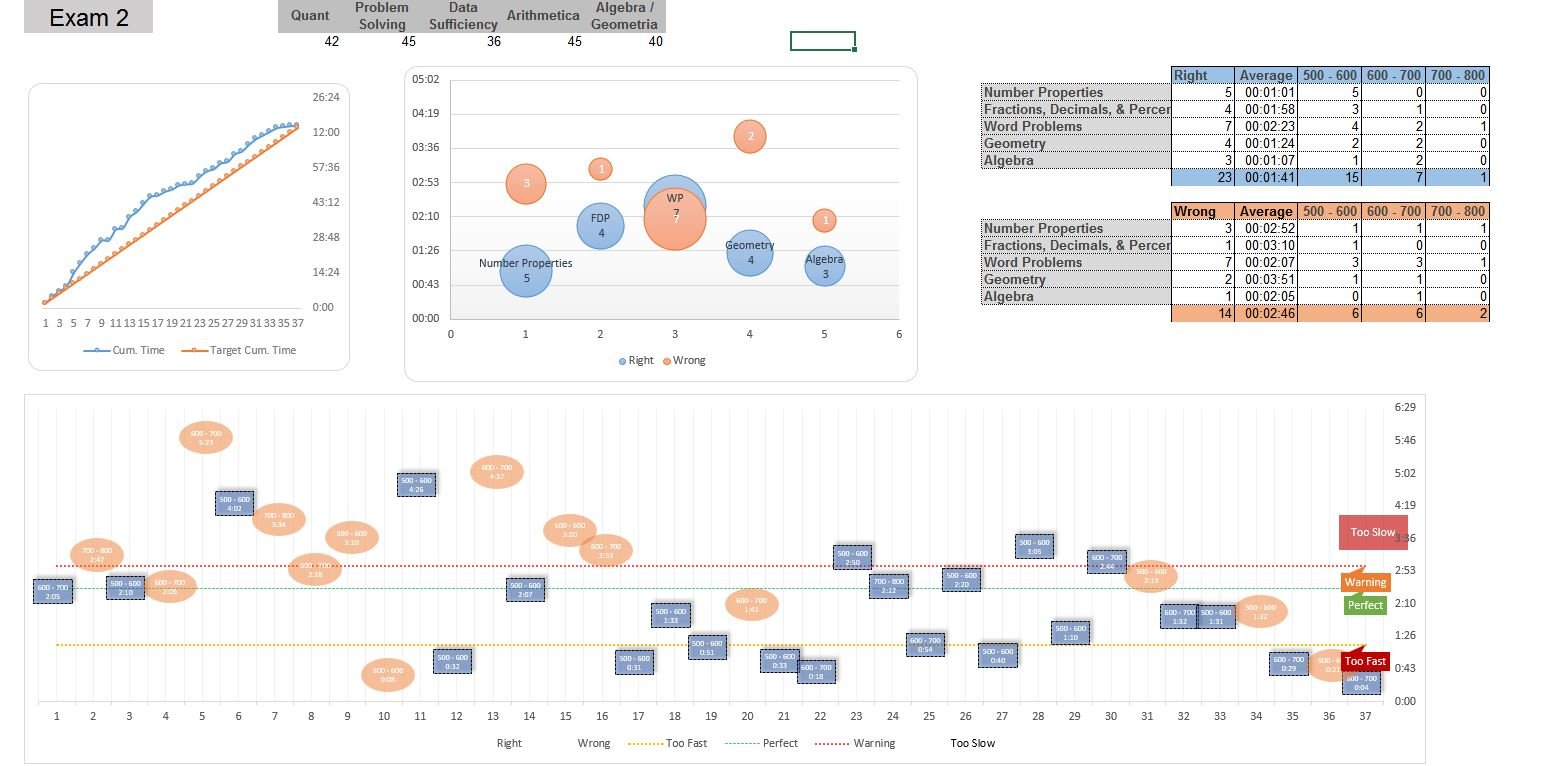
Task: Select the orange 5:23 data label
Action: point(206,437)
